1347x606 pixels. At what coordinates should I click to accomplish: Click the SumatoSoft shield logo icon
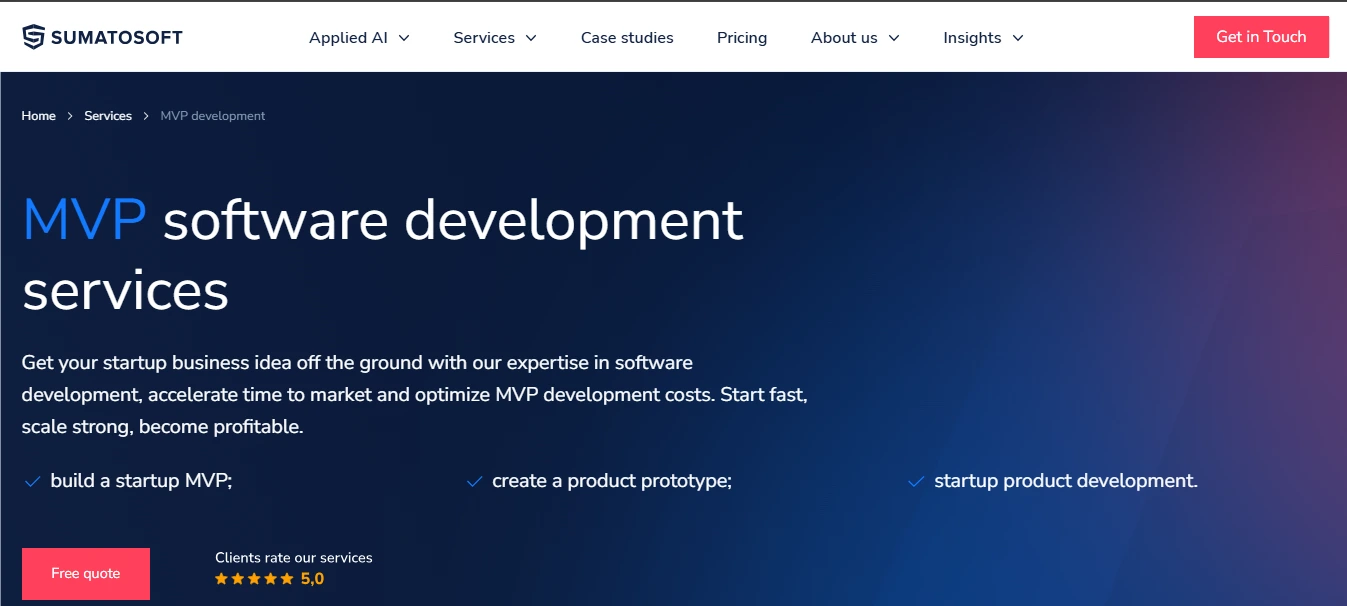(34, 38)
